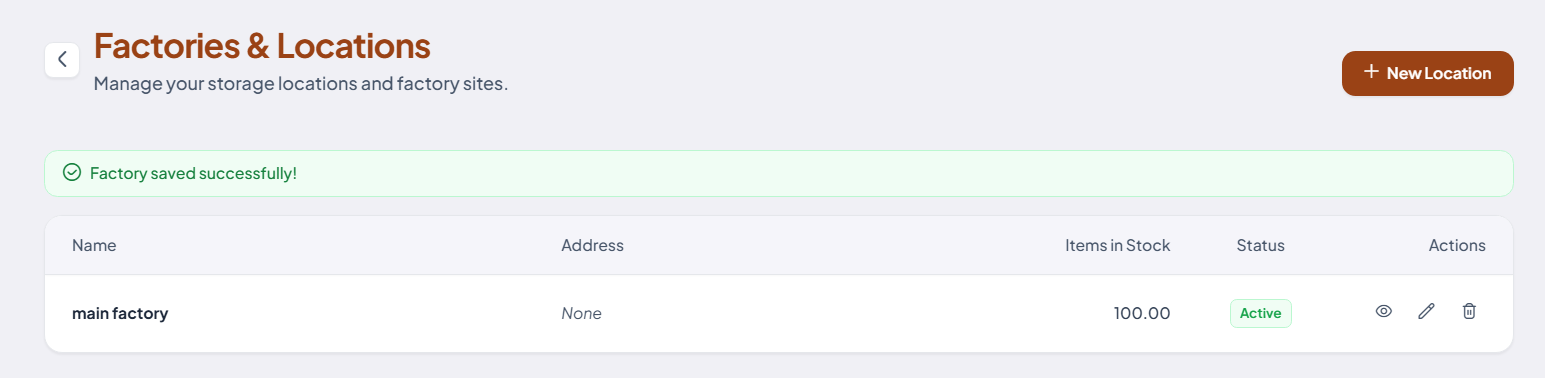
Task: Select the Items in Stock column header
Action: [x=1117, y=245]
